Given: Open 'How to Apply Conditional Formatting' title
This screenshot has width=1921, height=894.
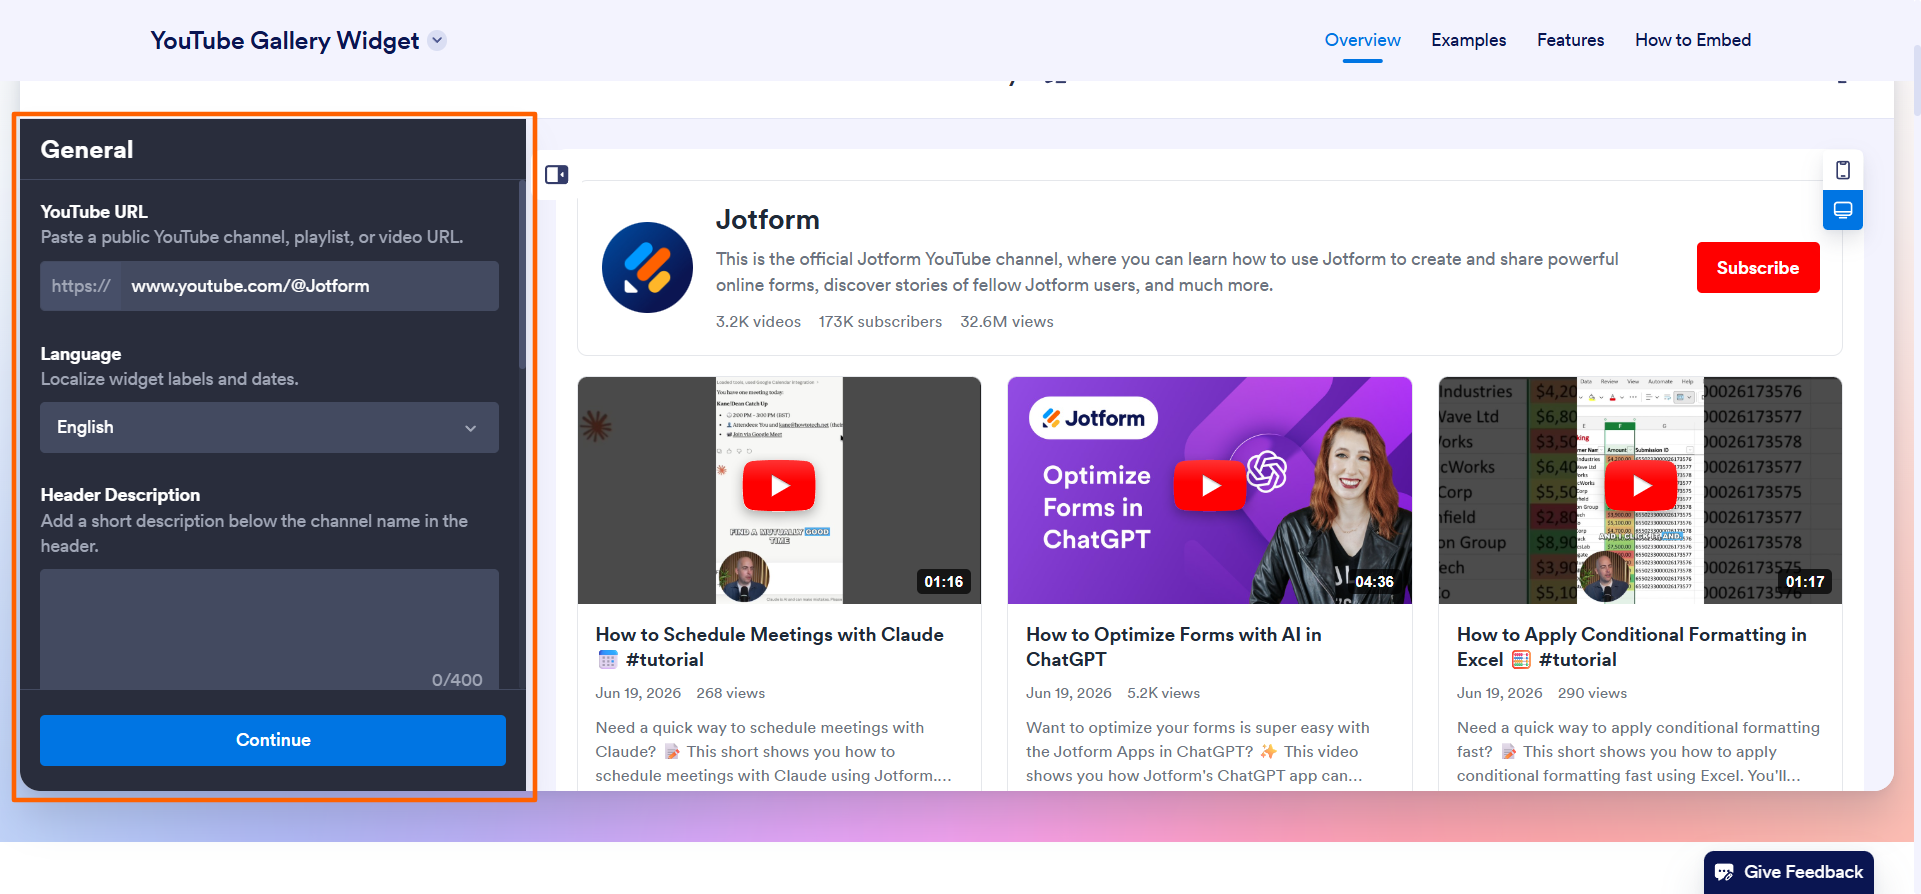Looking at the screenshot, I should [1632, 647].
